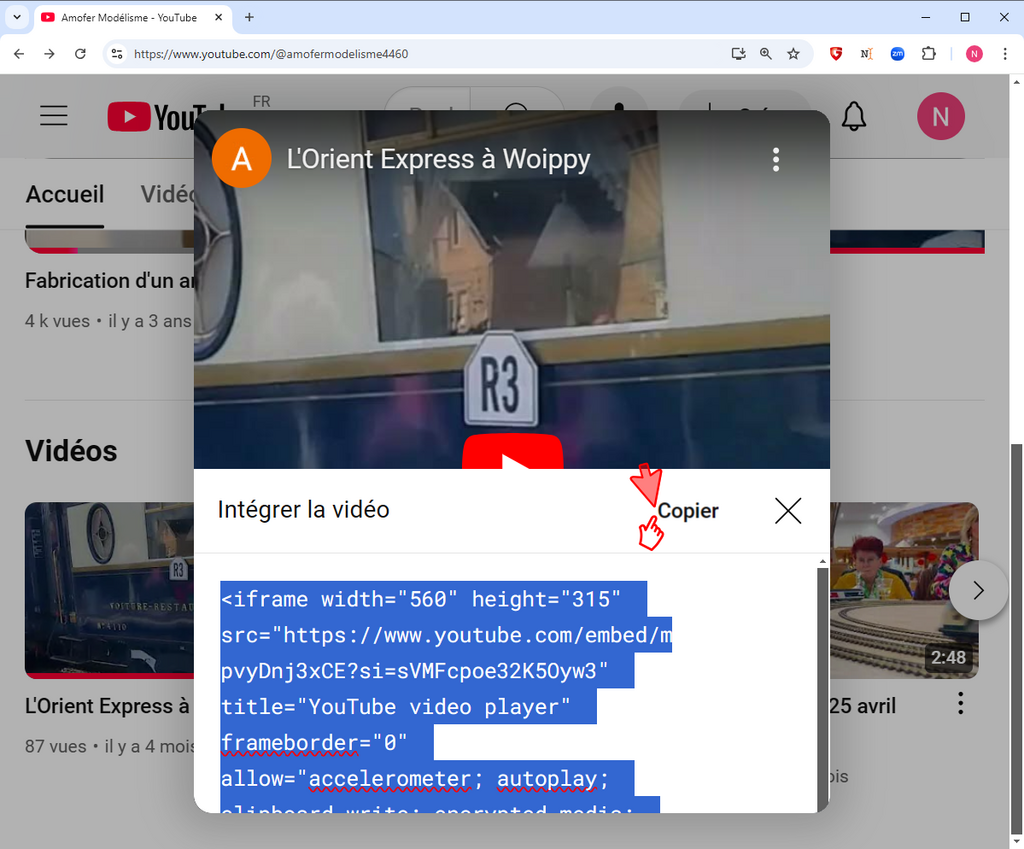Click the Copier button
Screen dimensions: 1024x849
click(x=688, y=511)
